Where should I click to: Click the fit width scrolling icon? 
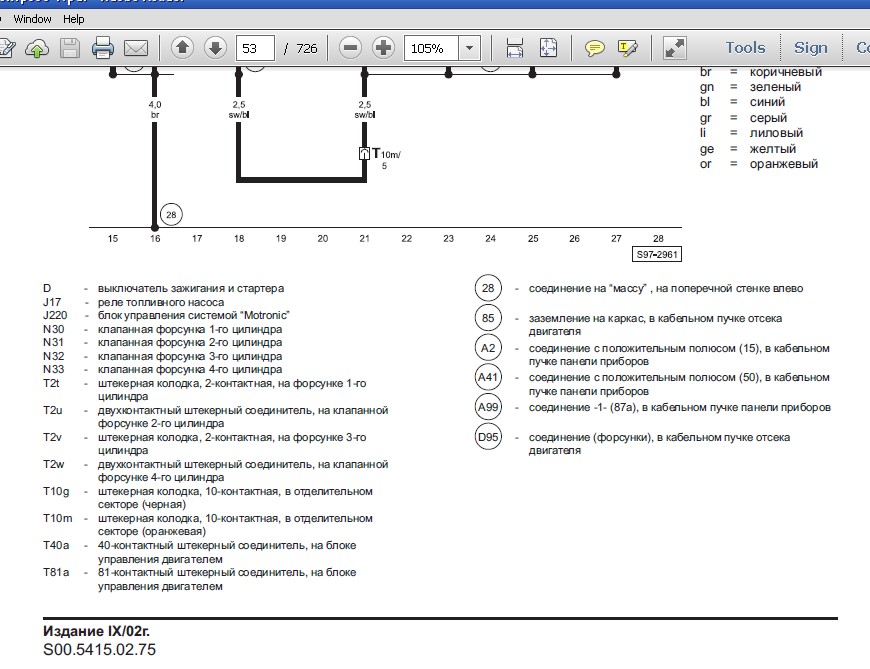click(515, 48)
